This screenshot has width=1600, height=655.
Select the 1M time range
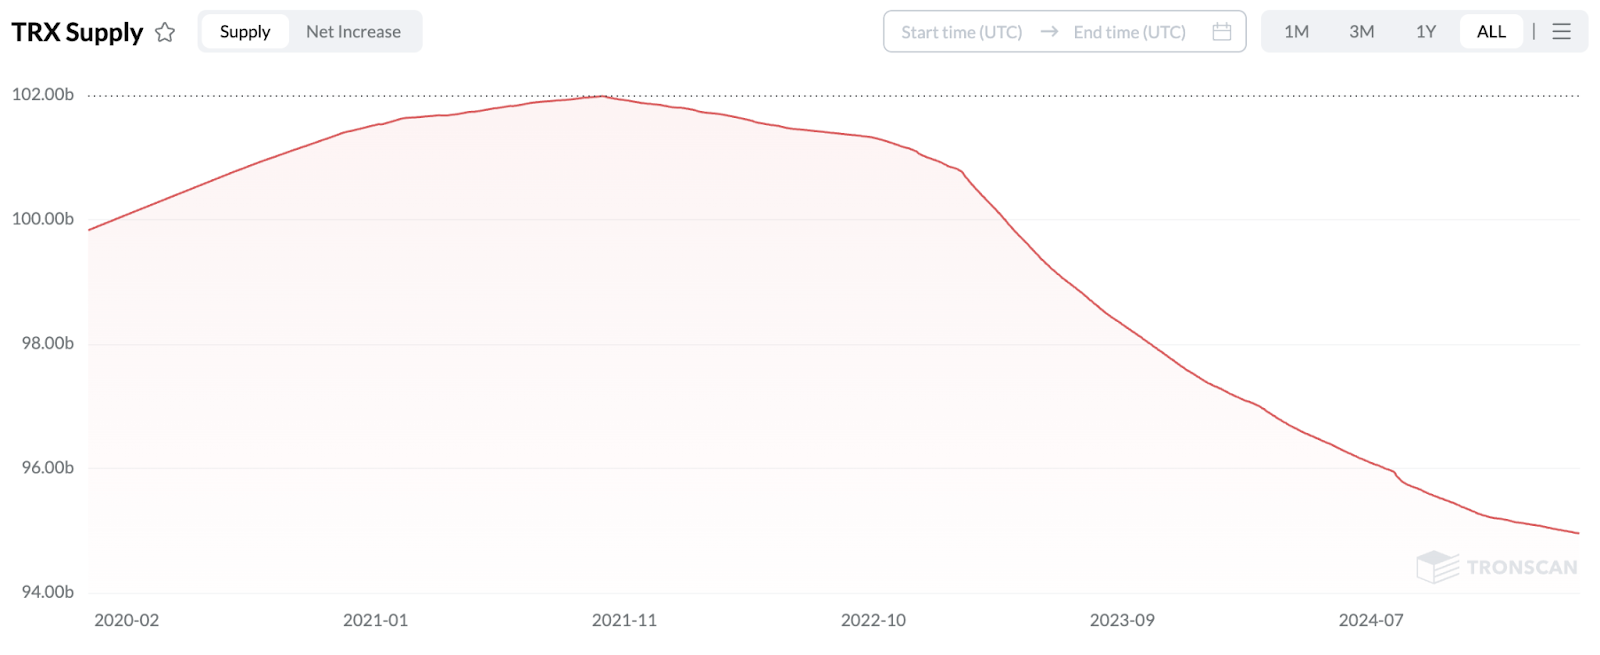1296,32
